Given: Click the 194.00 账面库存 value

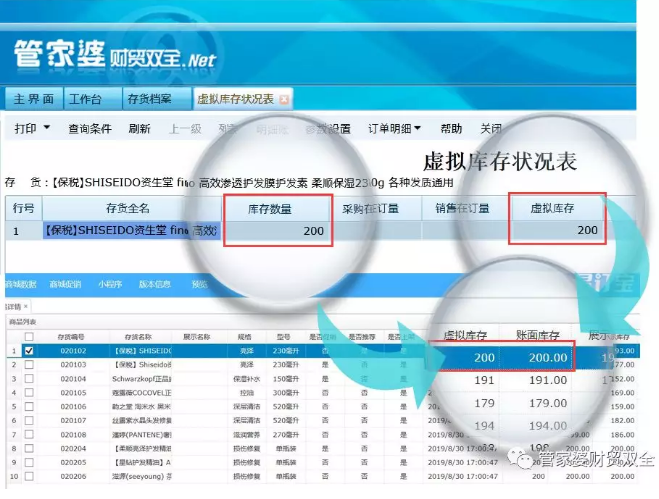Looking at the screenshot, I should (548, 426).
